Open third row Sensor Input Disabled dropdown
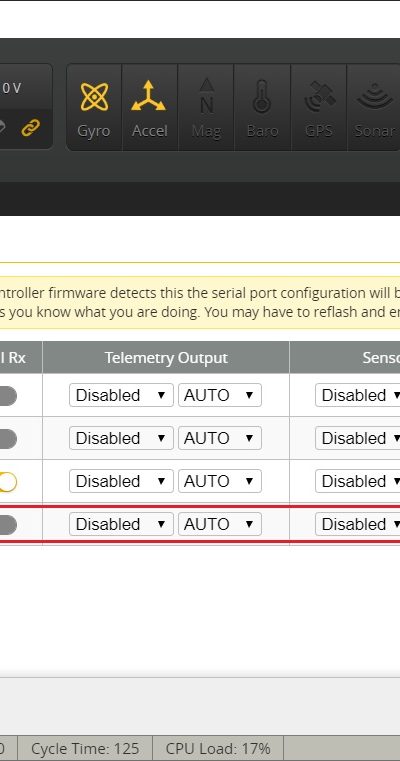This screenshot has width=400, height=761. pyautogui.click(x=358, y=481)
